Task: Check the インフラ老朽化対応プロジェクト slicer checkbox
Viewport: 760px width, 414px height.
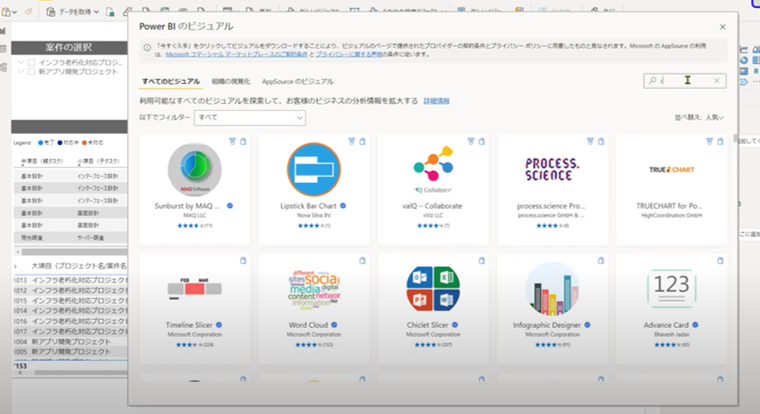Action: pos(32,63)
